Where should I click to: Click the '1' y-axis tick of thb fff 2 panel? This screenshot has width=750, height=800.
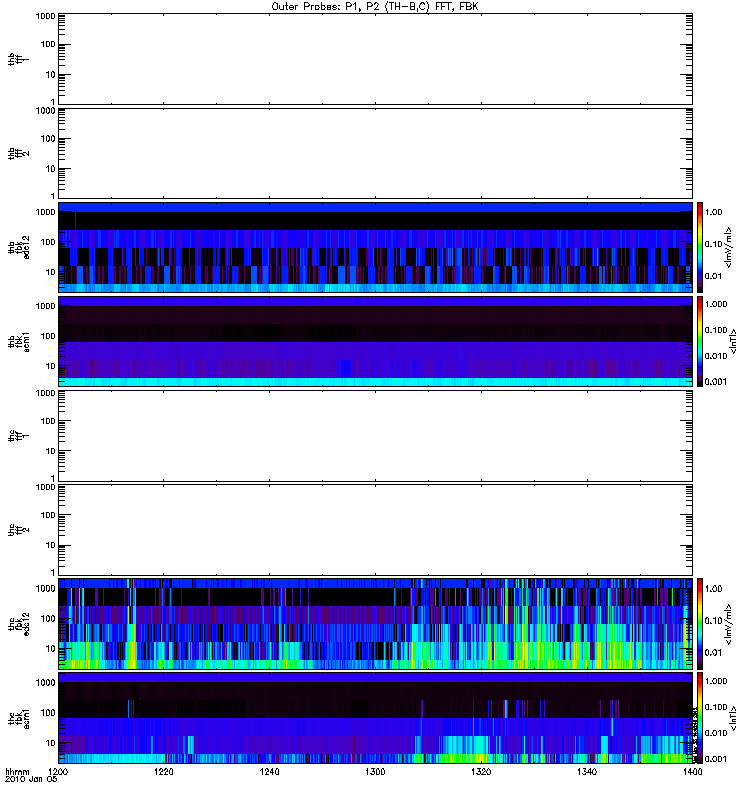(x=53, y=196)
